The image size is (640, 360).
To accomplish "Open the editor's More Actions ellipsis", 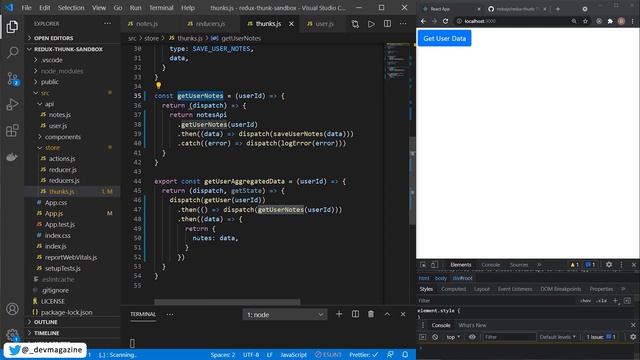I will point(403,24).
